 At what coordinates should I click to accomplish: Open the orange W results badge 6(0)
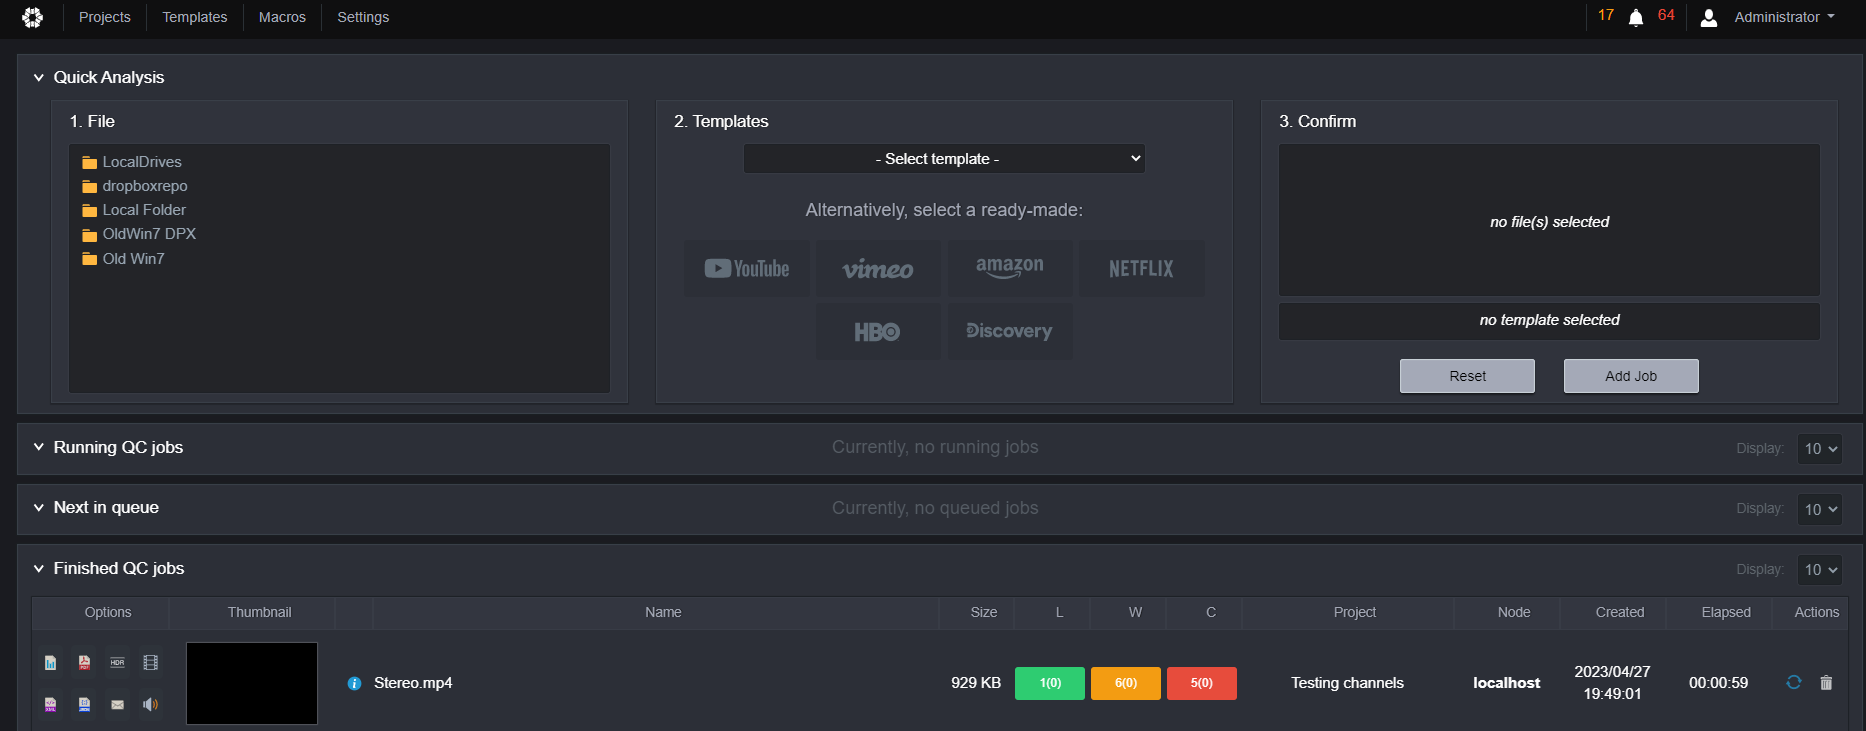(1126, 683)
